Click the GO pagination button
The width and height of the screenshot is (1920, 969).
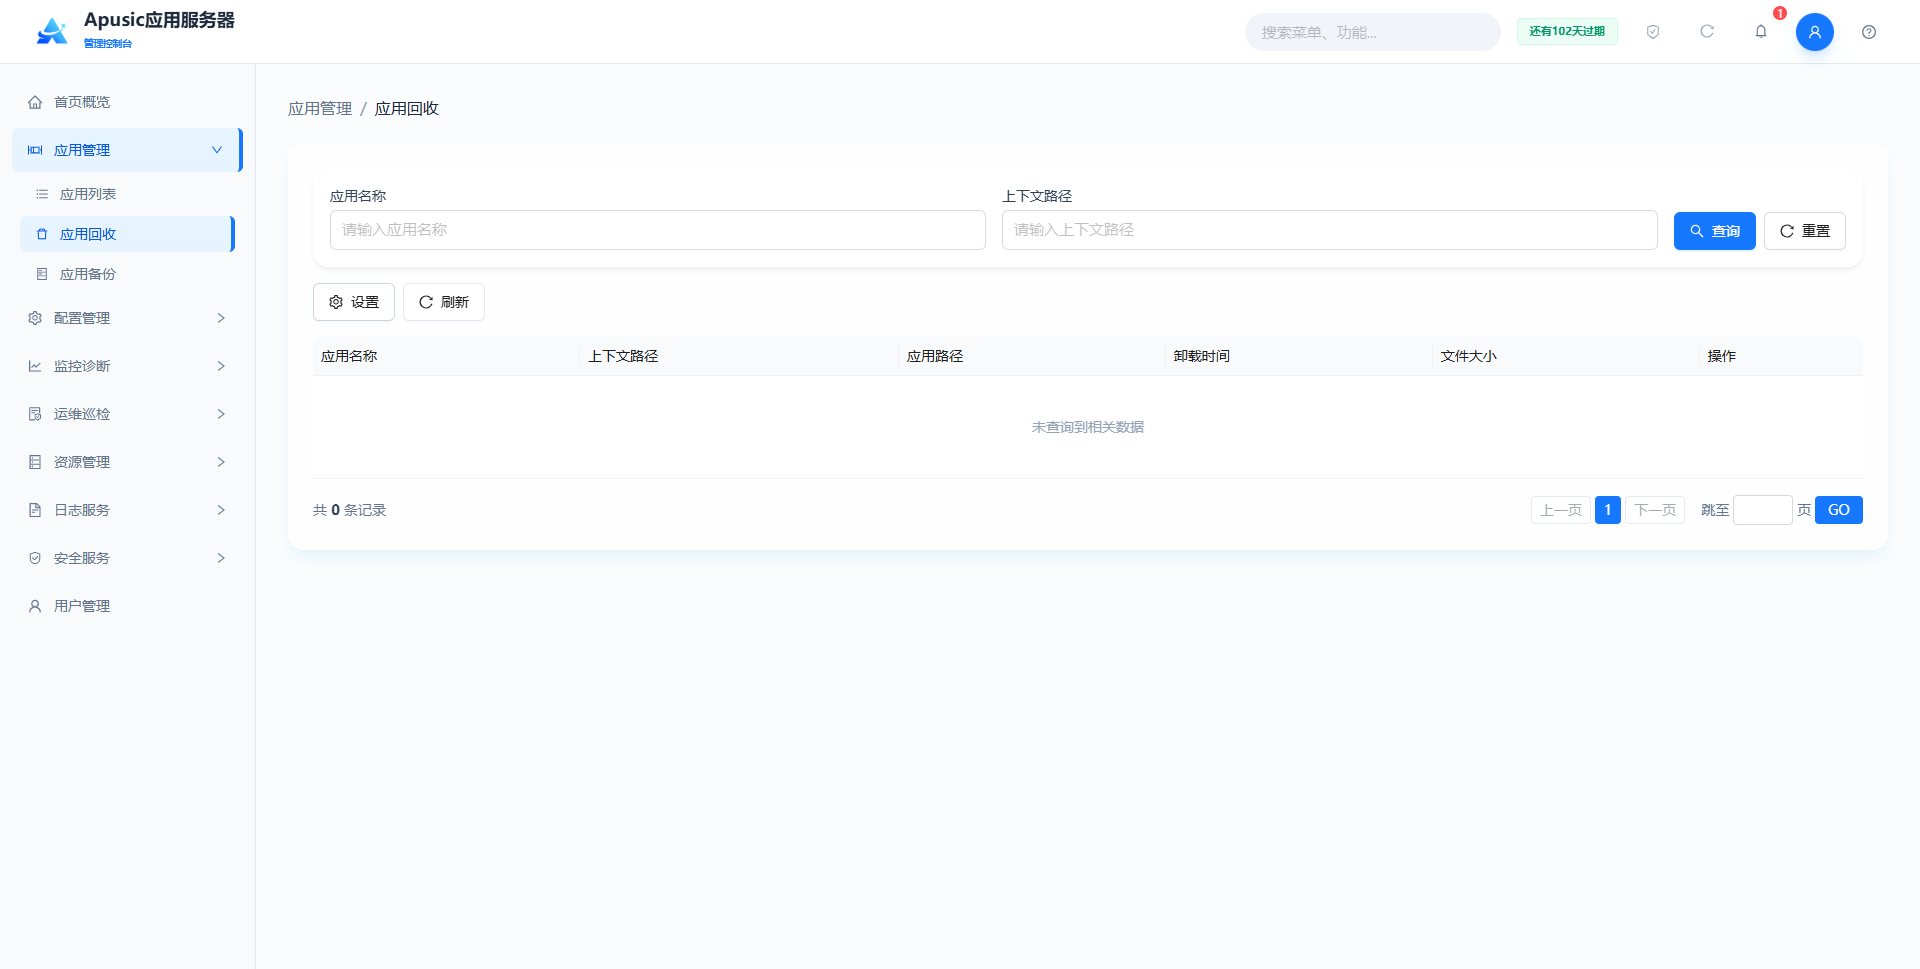tap(1838, 510)
